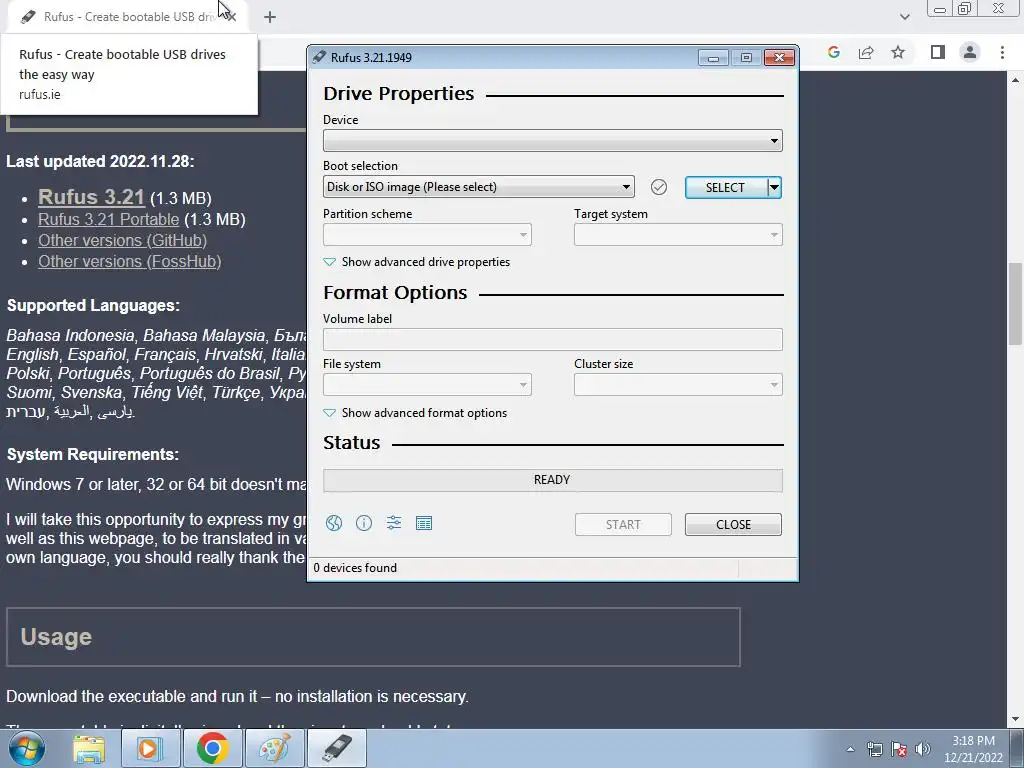Viewport: 1024px width, 768px height.
Task: Close the Rufus browser tab
Action: click(x=231, y=17)
